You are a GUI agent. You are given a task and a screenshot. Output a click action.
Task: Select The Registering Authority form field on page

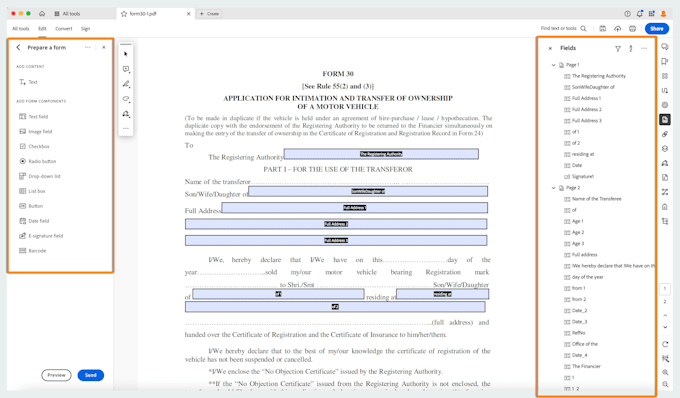pyautogui.click(x=381, y=154)
